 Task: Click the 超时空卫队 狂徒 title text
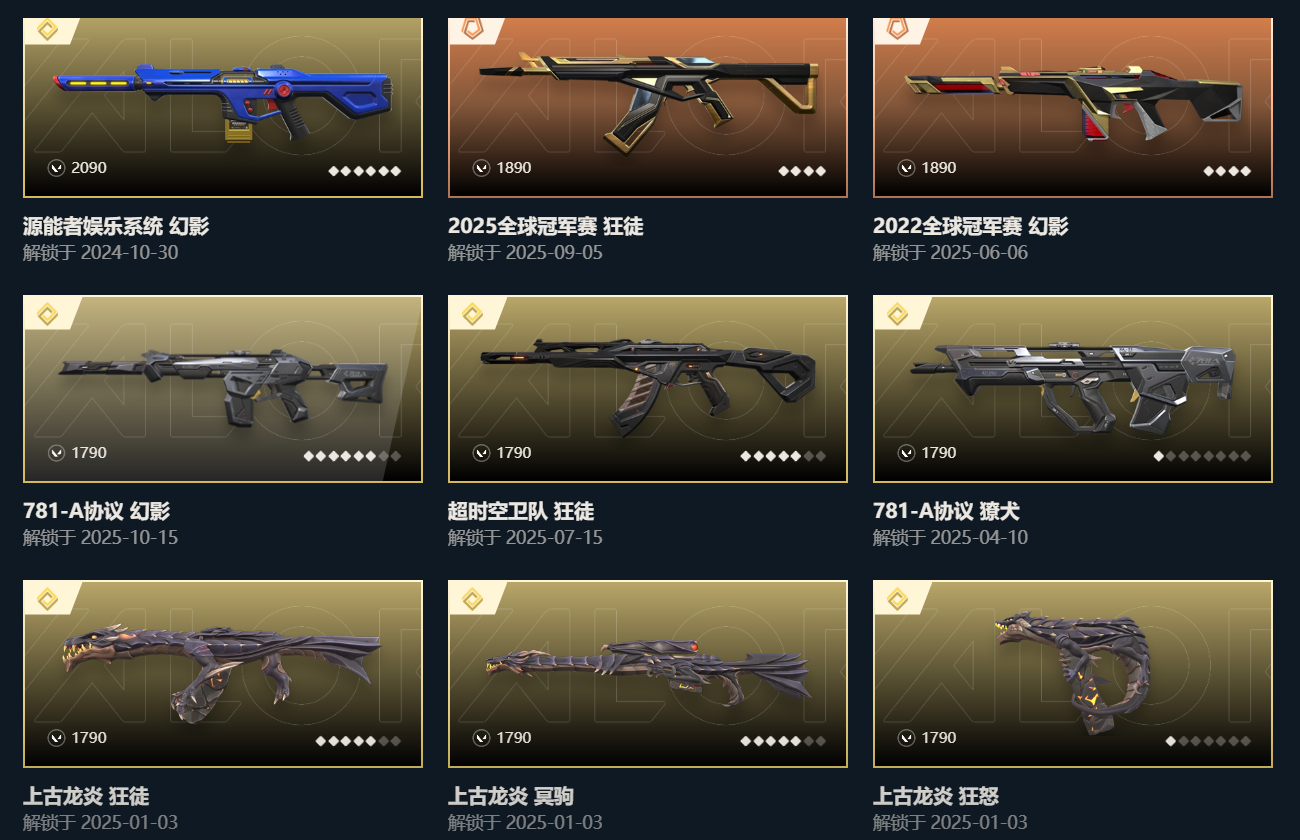click(x=521, y=511)
